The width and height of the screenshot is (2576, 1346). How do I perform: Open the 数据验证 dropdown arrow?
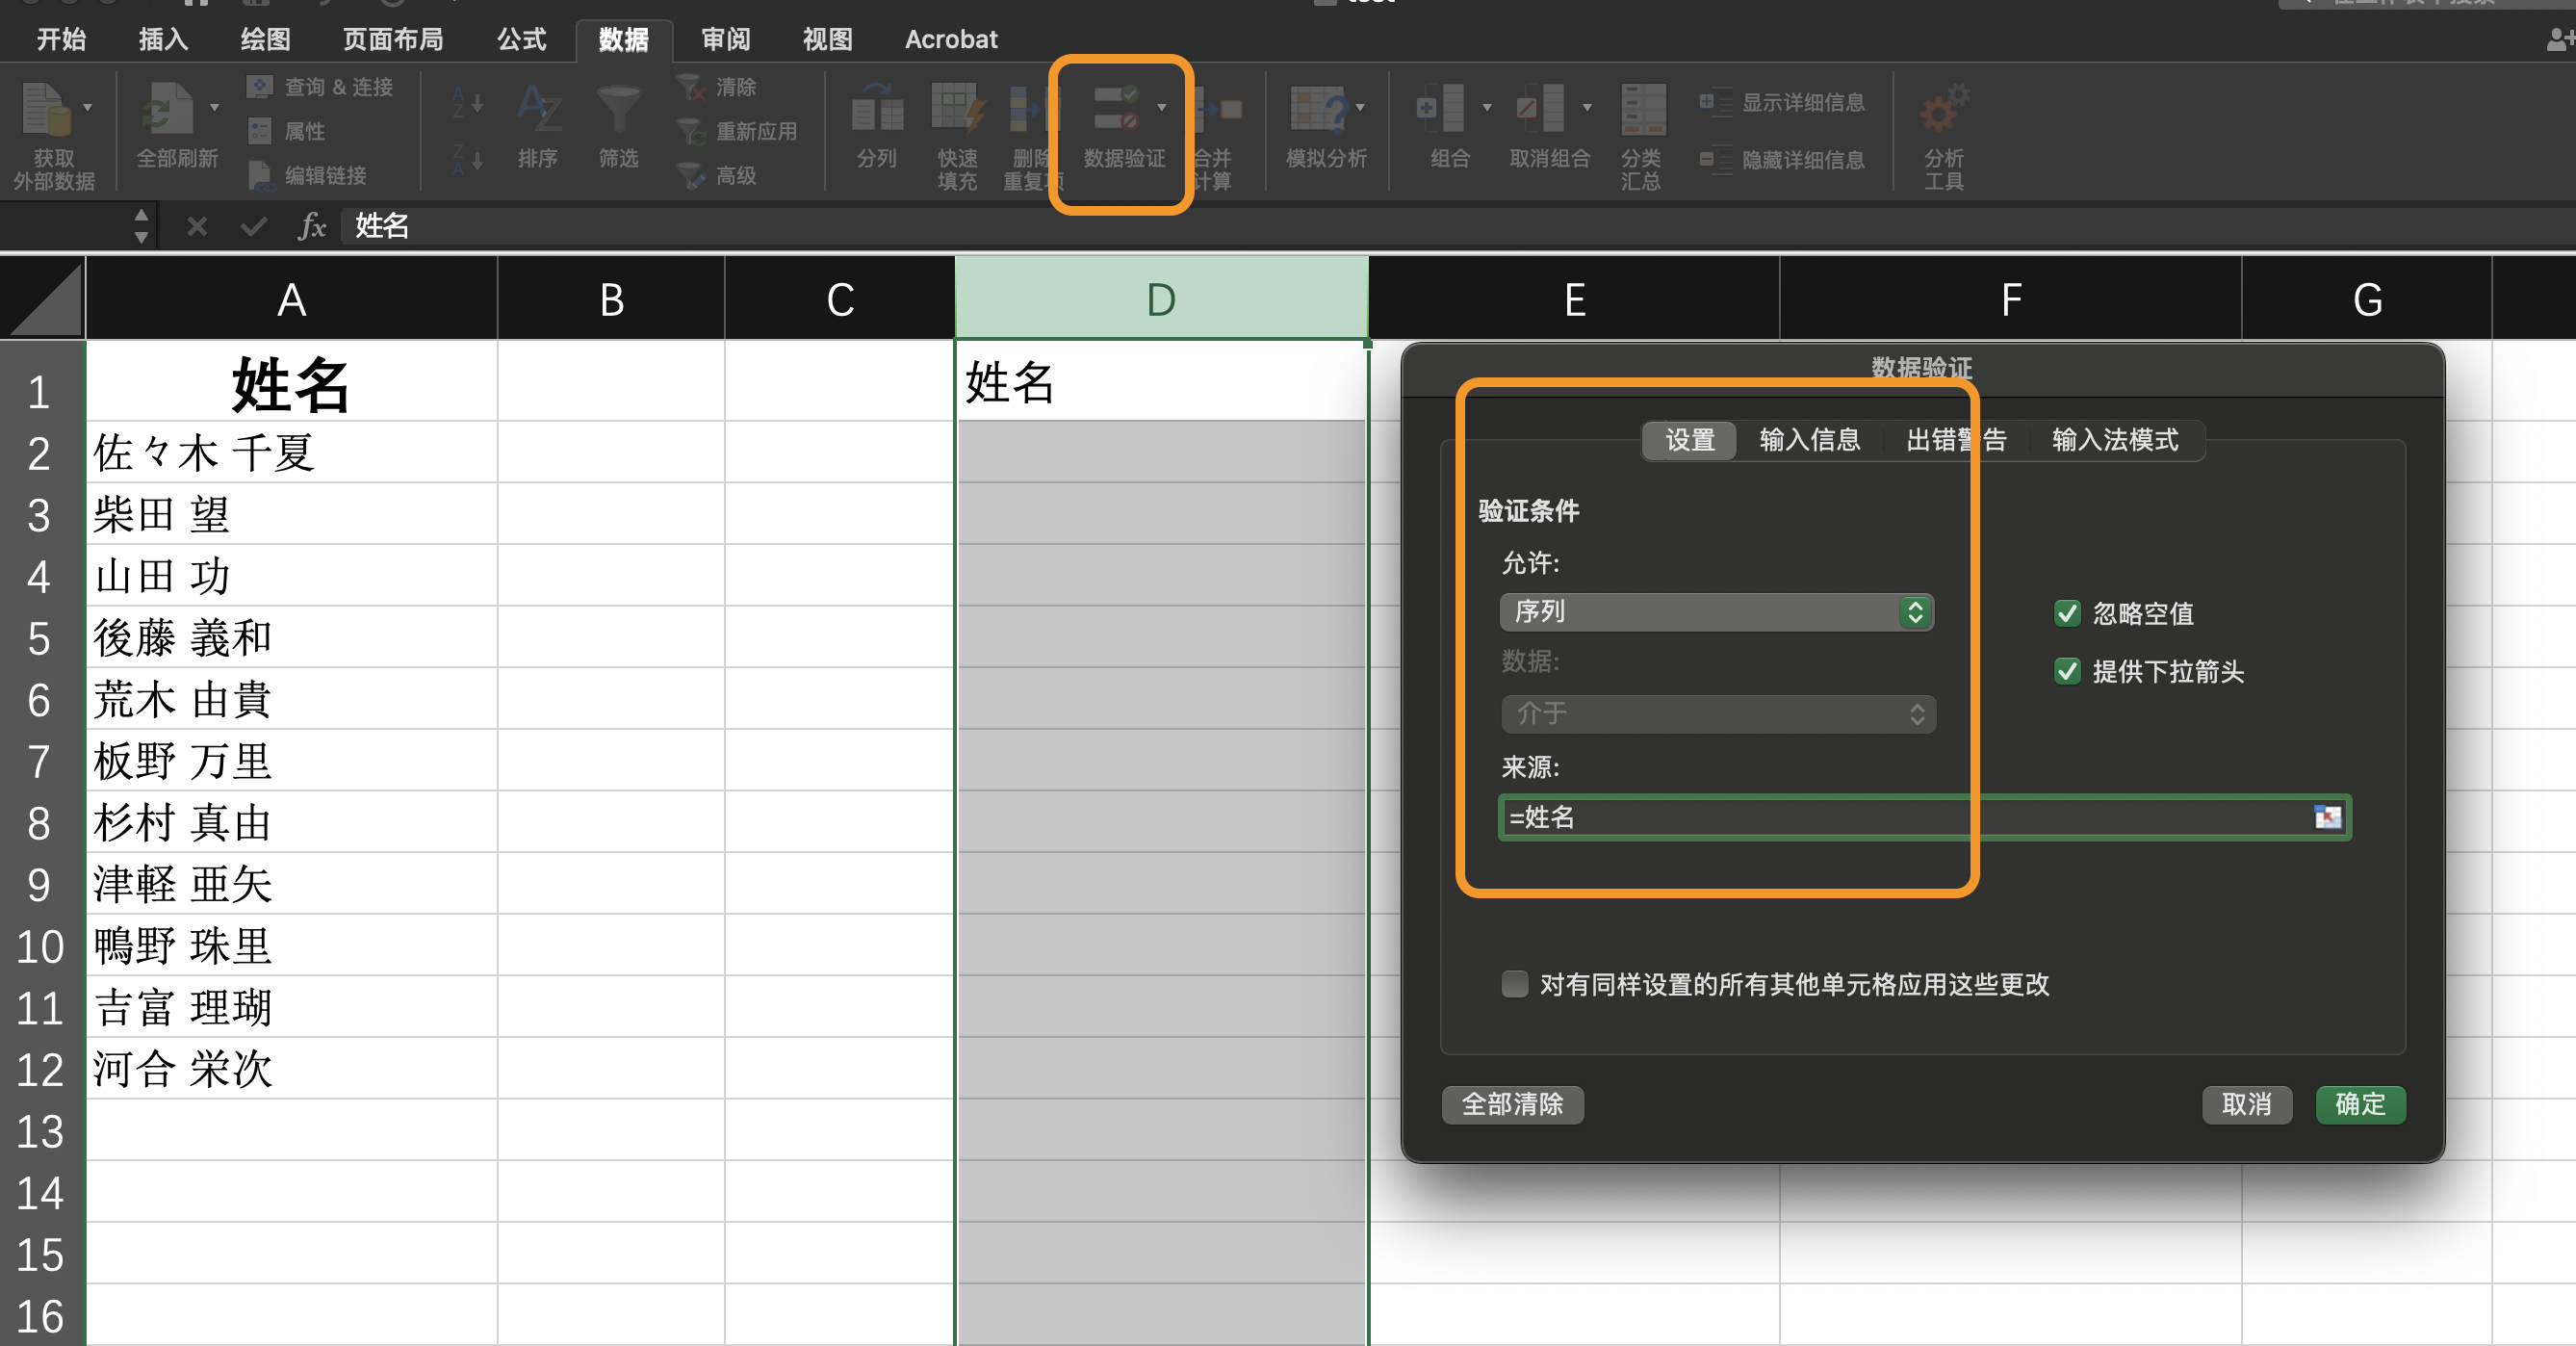coord(1162,107)
